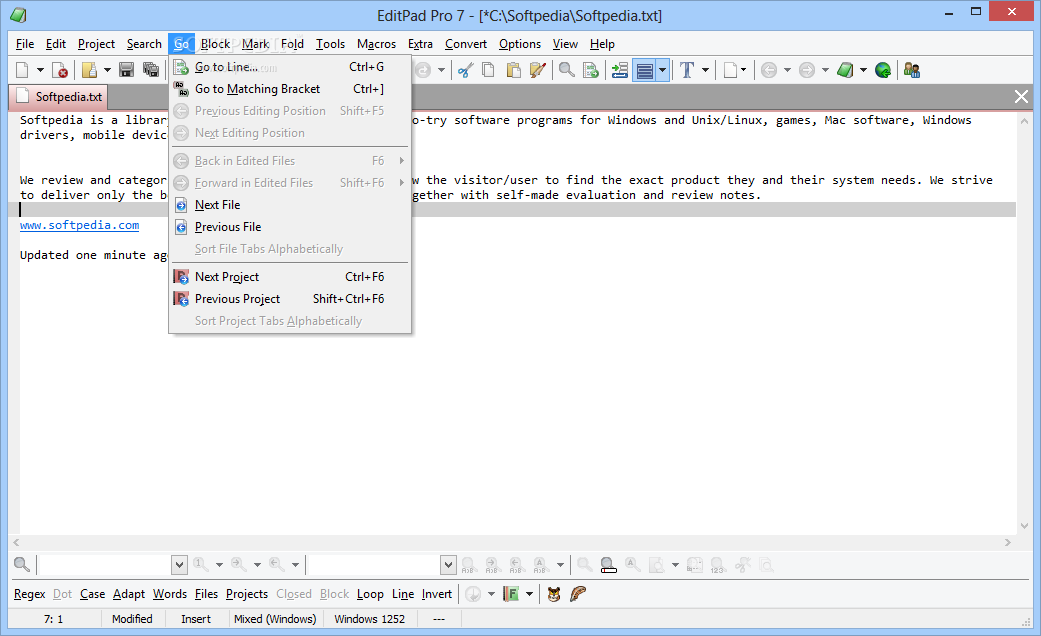Click the edit clipboard pencil icon
Viewport: 1041px width, 636px height.
pos(538,70)
